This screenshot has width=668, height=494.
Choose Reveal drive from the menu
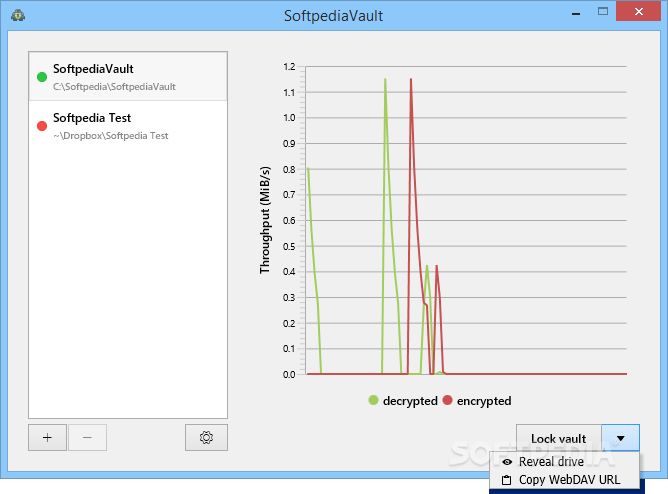click(564, 462)
